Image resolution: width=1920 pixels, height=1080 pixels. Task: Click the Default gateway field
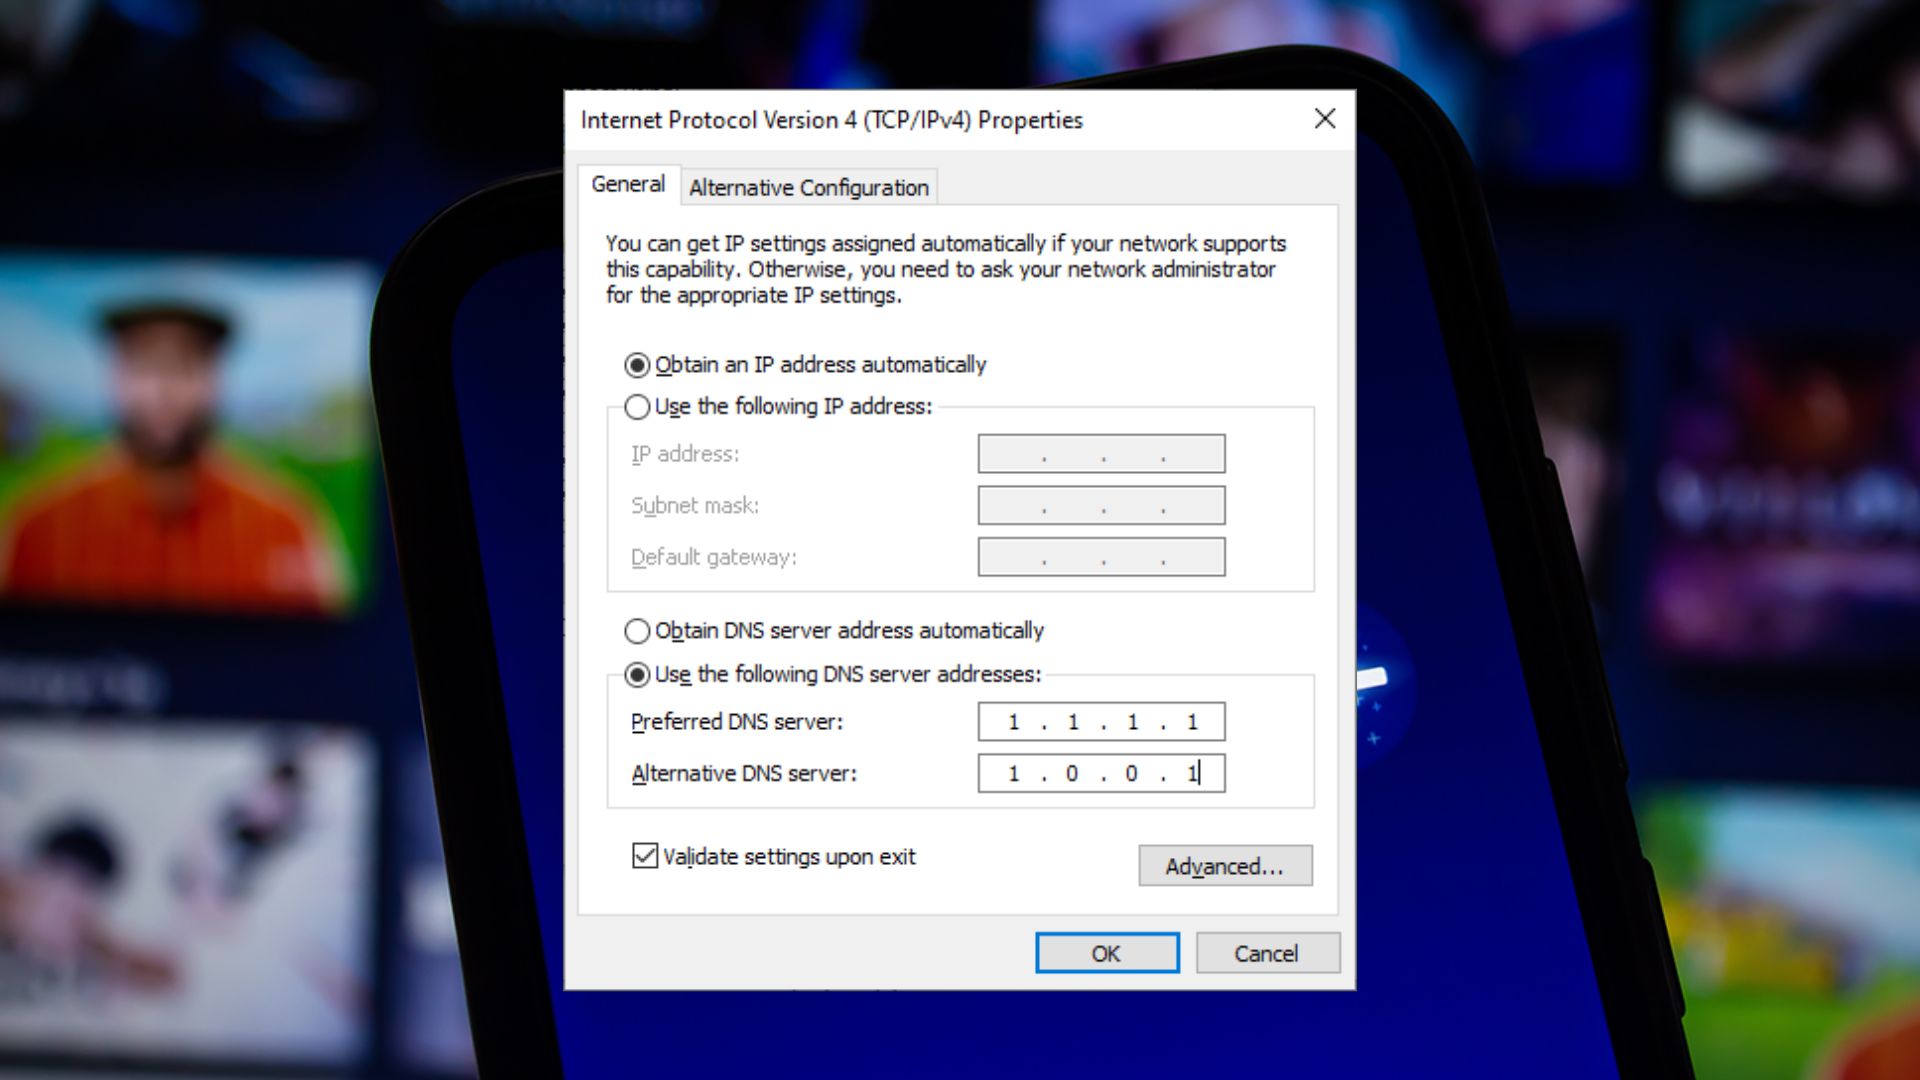[1101, 557]
